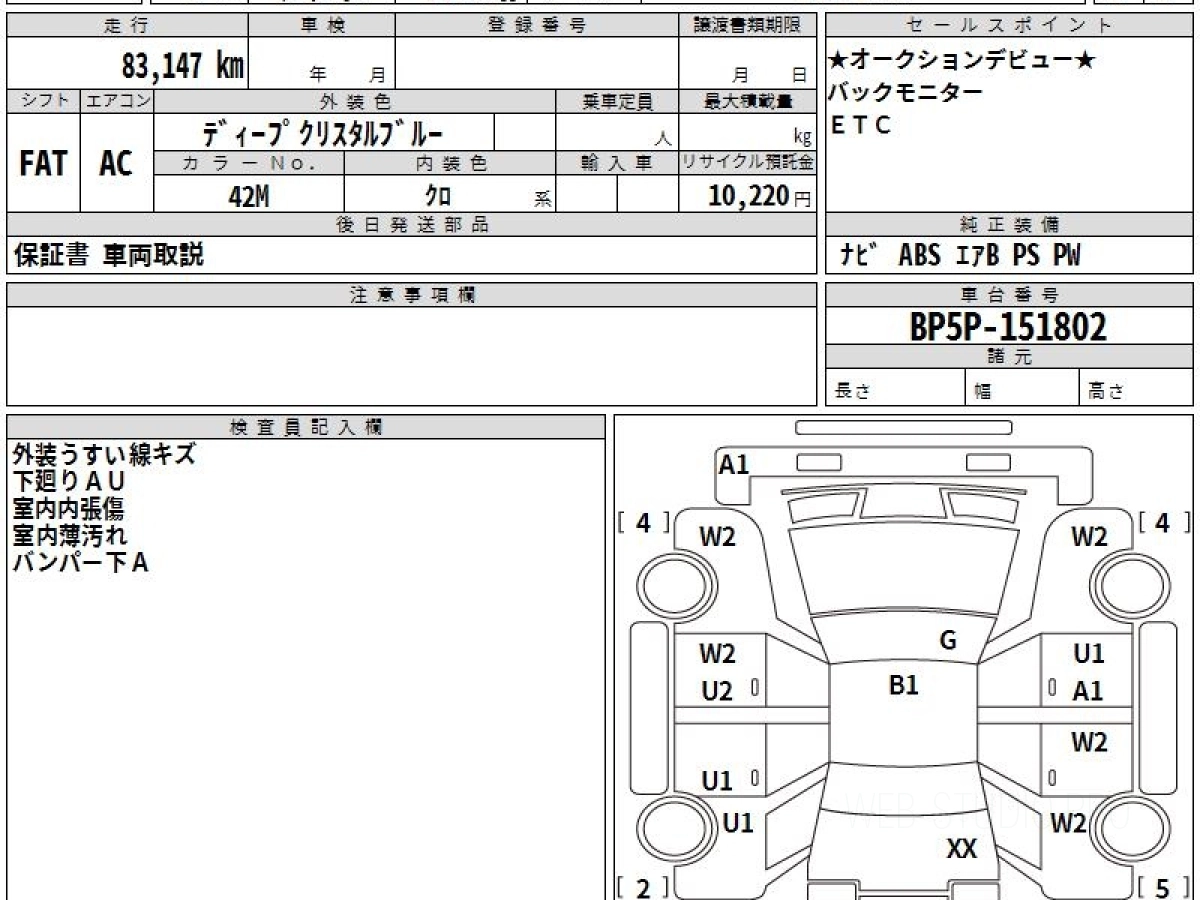Select the FAT shift value
Image resolution: width=1200 pixels, height=900 pixels.
43,163
